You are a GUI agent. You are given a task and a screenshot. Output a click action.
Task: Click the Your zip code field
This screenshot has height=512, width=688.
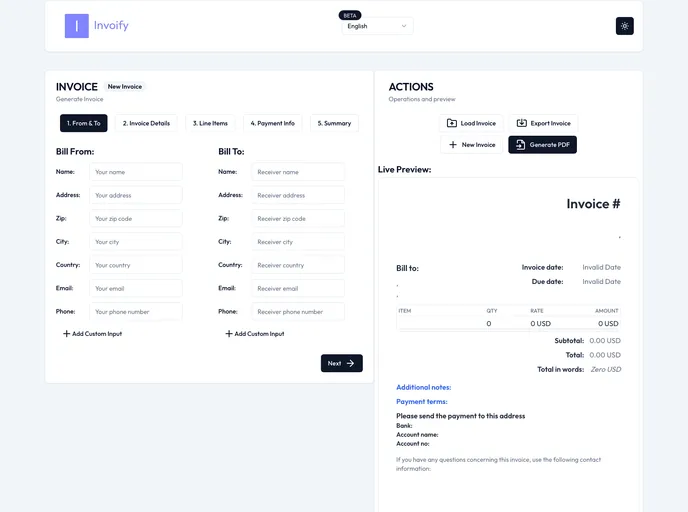point(135,218)
